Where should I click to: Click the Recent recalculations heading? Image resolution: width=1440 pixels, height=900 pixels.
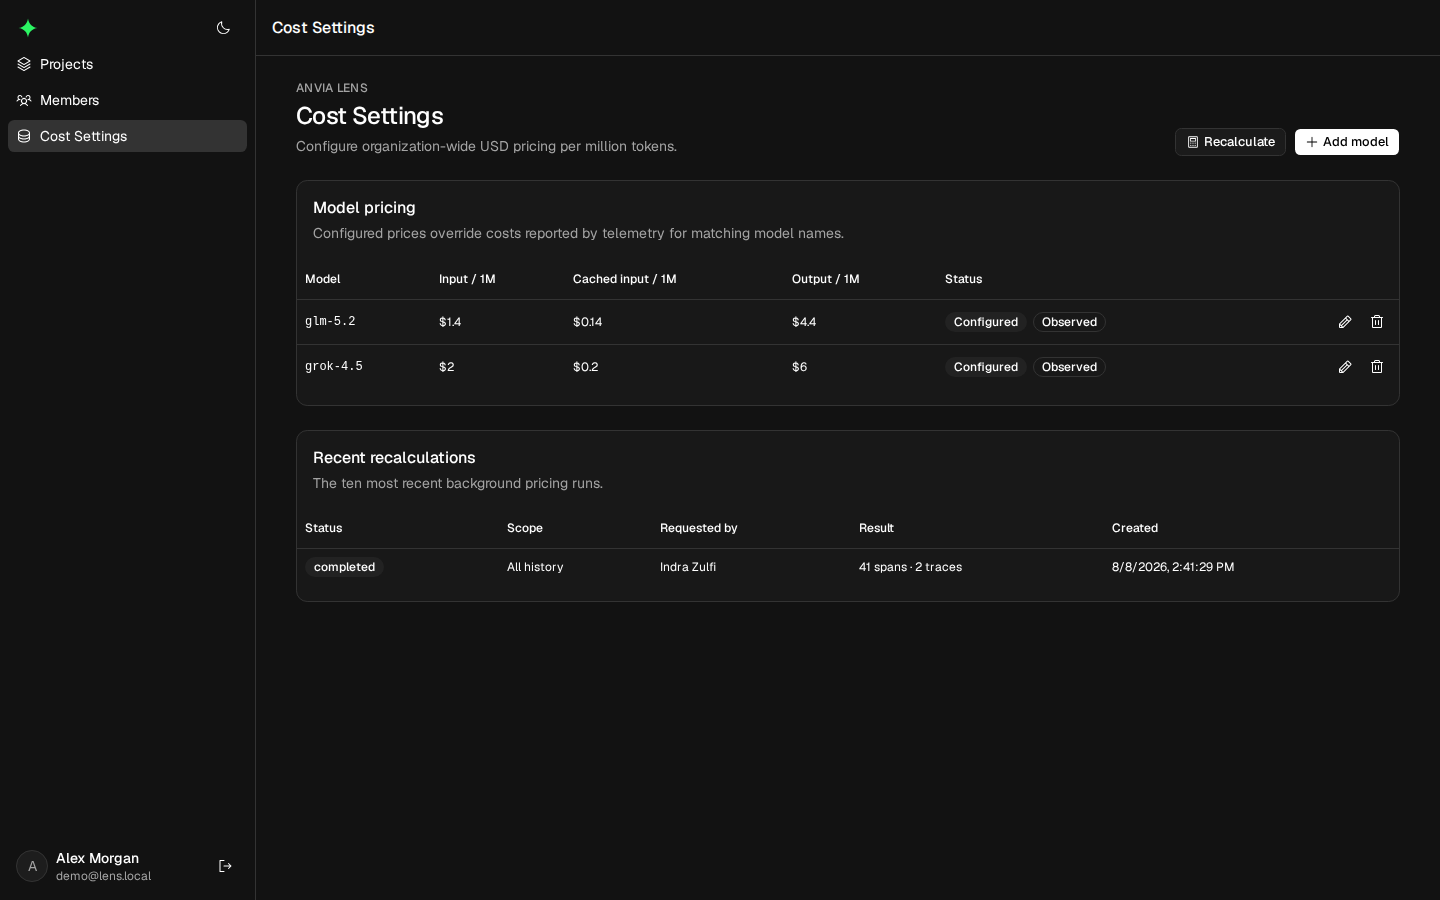(394, 457)
